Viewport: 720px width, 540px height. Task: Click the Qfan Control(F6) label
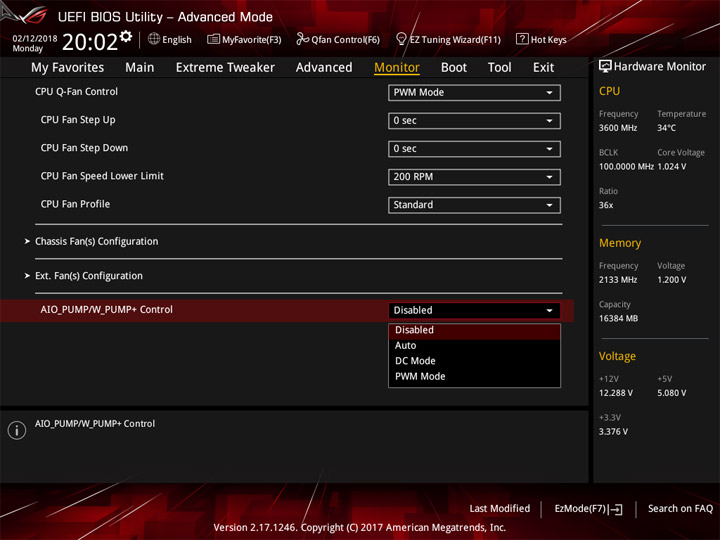pos(345,40)
